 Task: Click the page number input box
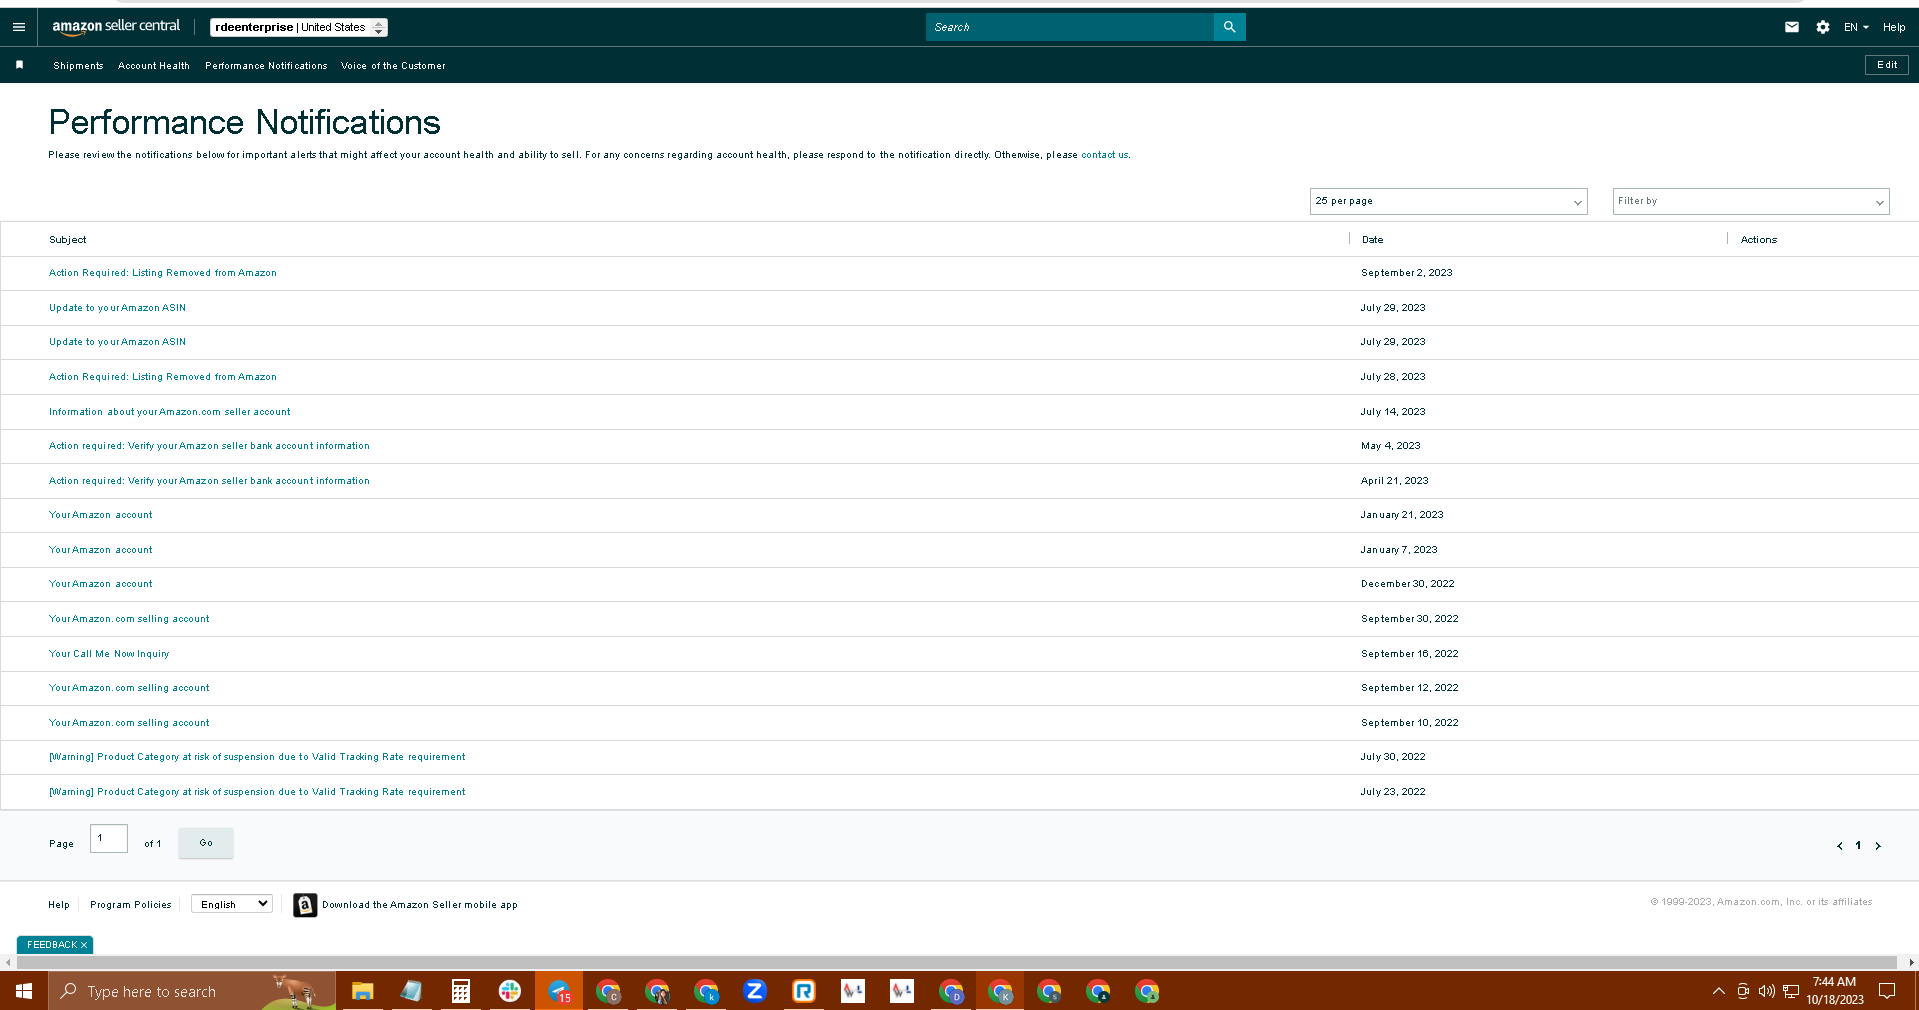(x=109, y=838)
